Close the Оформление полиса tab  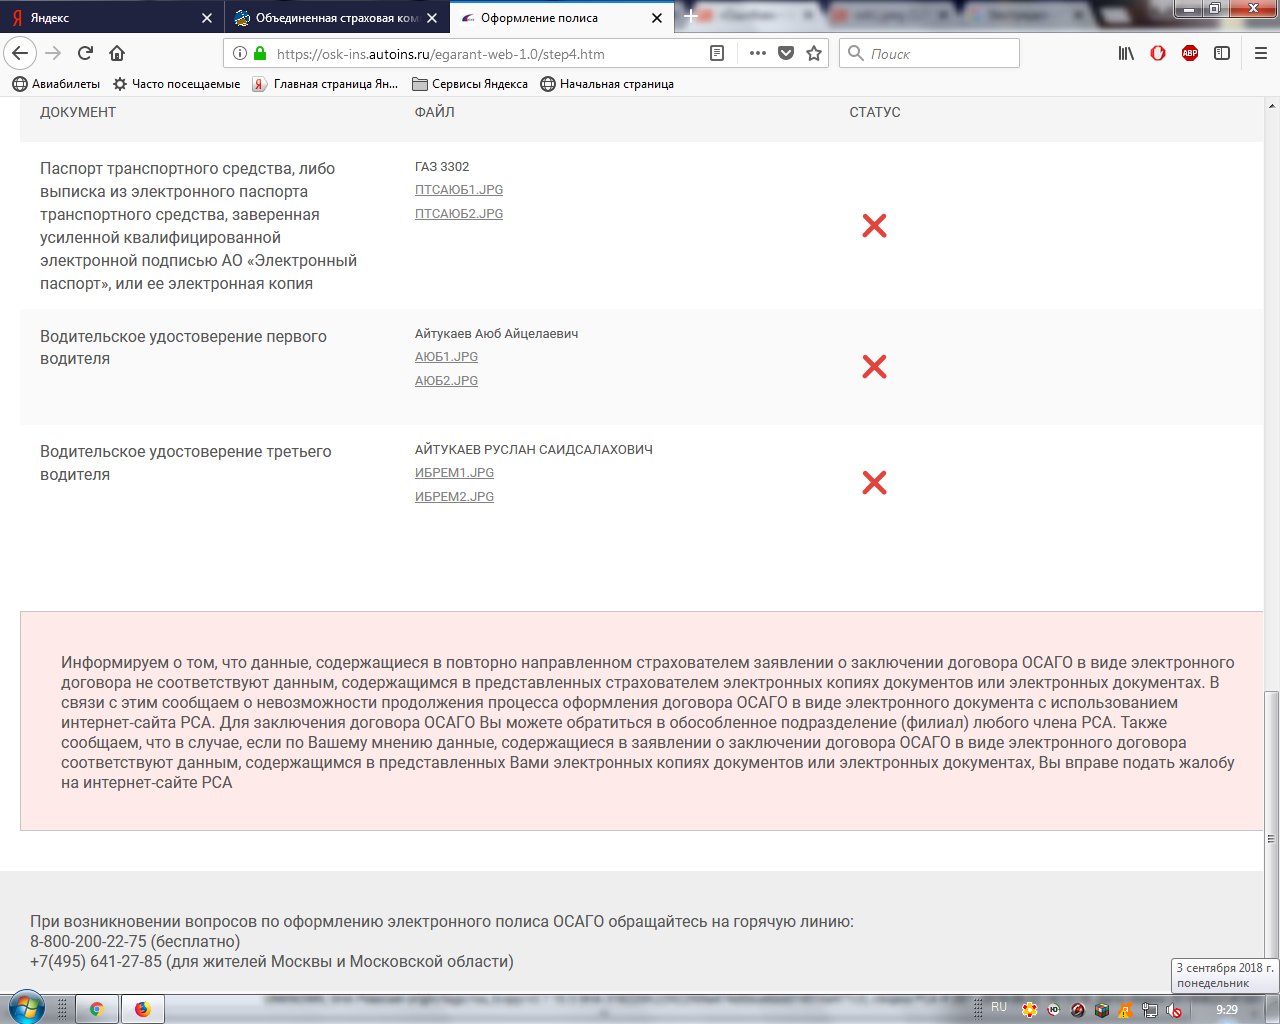657,18
